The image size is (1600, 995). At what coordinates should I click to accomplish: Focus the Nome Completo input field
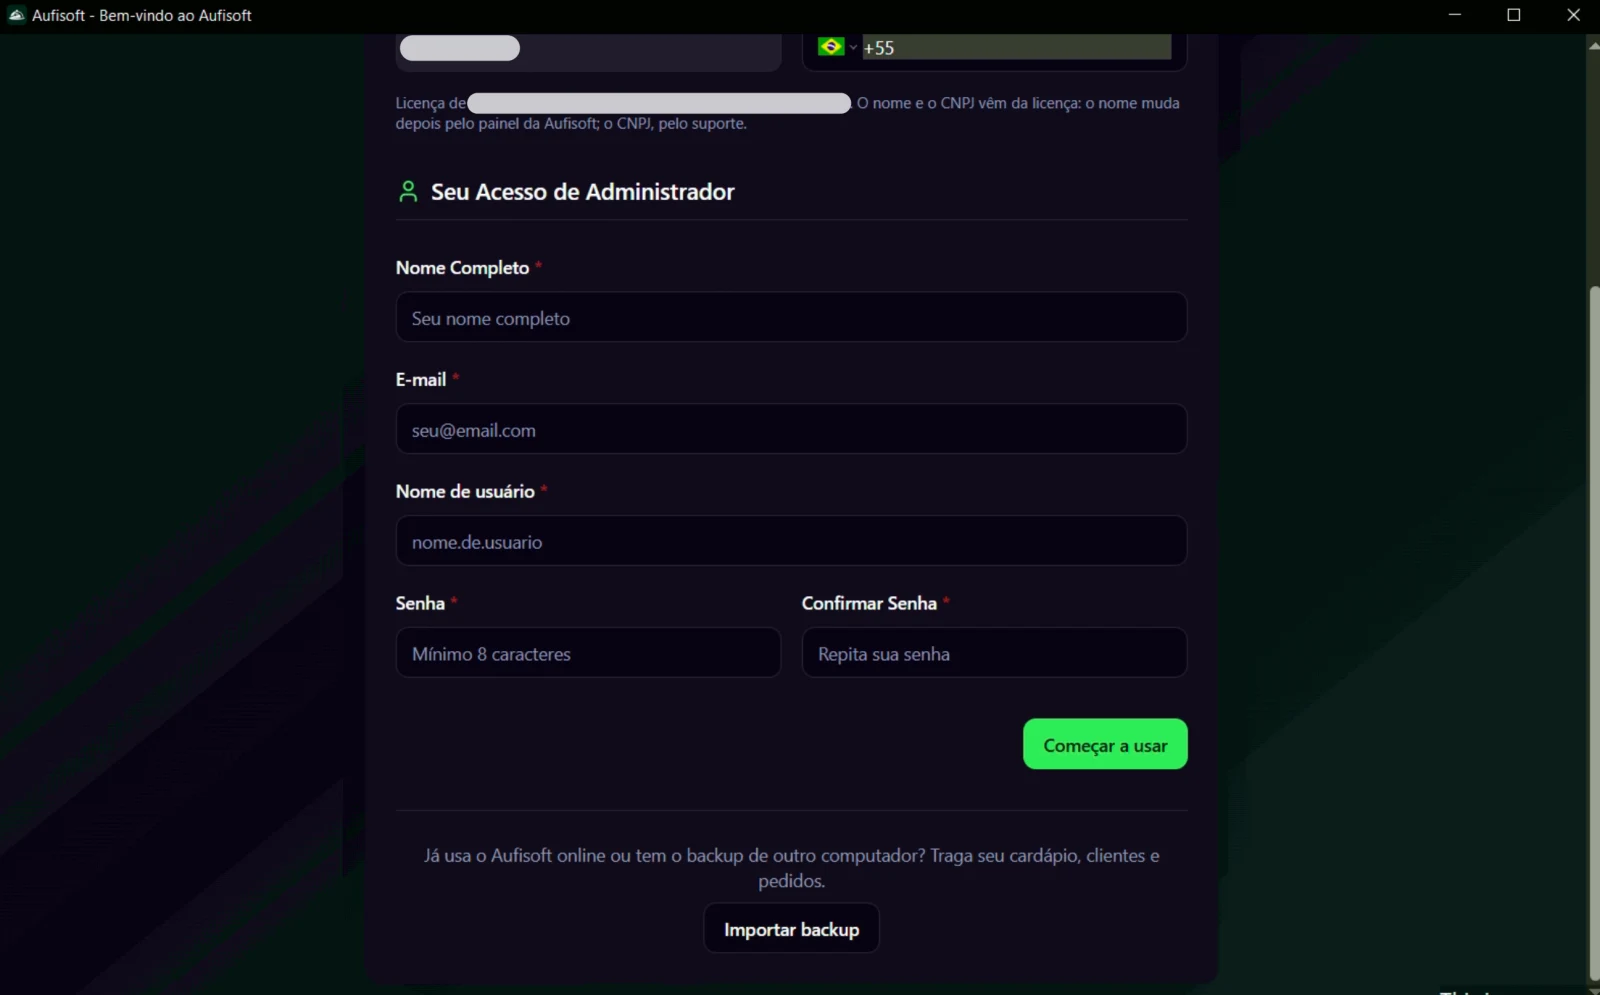(x=791, y=317)
